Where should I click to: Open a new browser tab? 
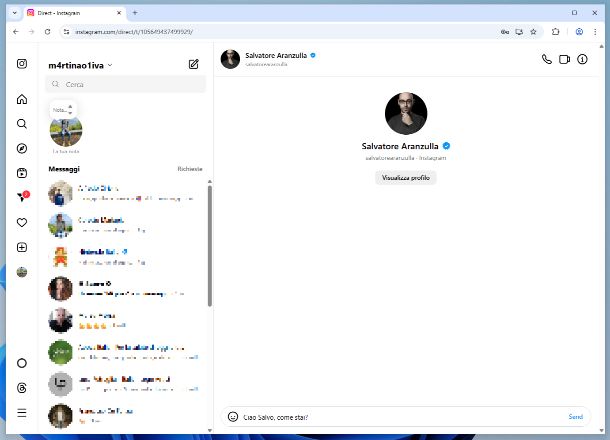[x=135, y=13]
